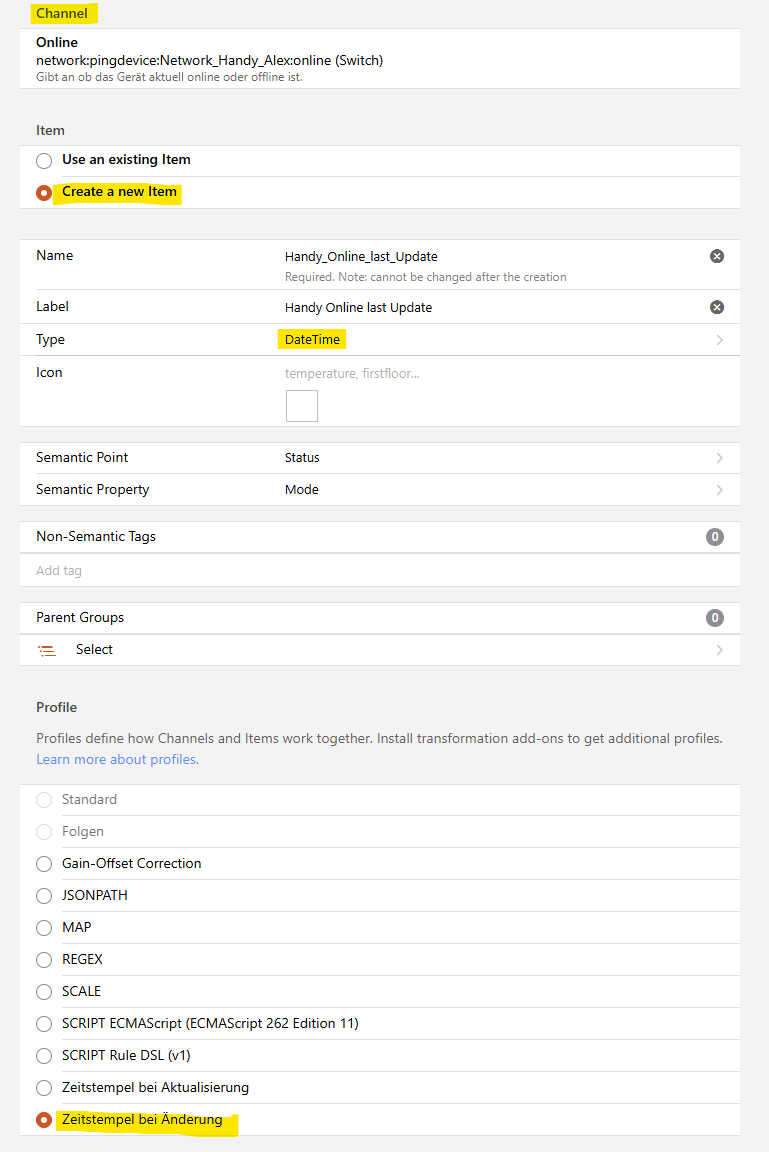
Task: Select the 'Create a new Item' radio button
Action: [44, 193]
